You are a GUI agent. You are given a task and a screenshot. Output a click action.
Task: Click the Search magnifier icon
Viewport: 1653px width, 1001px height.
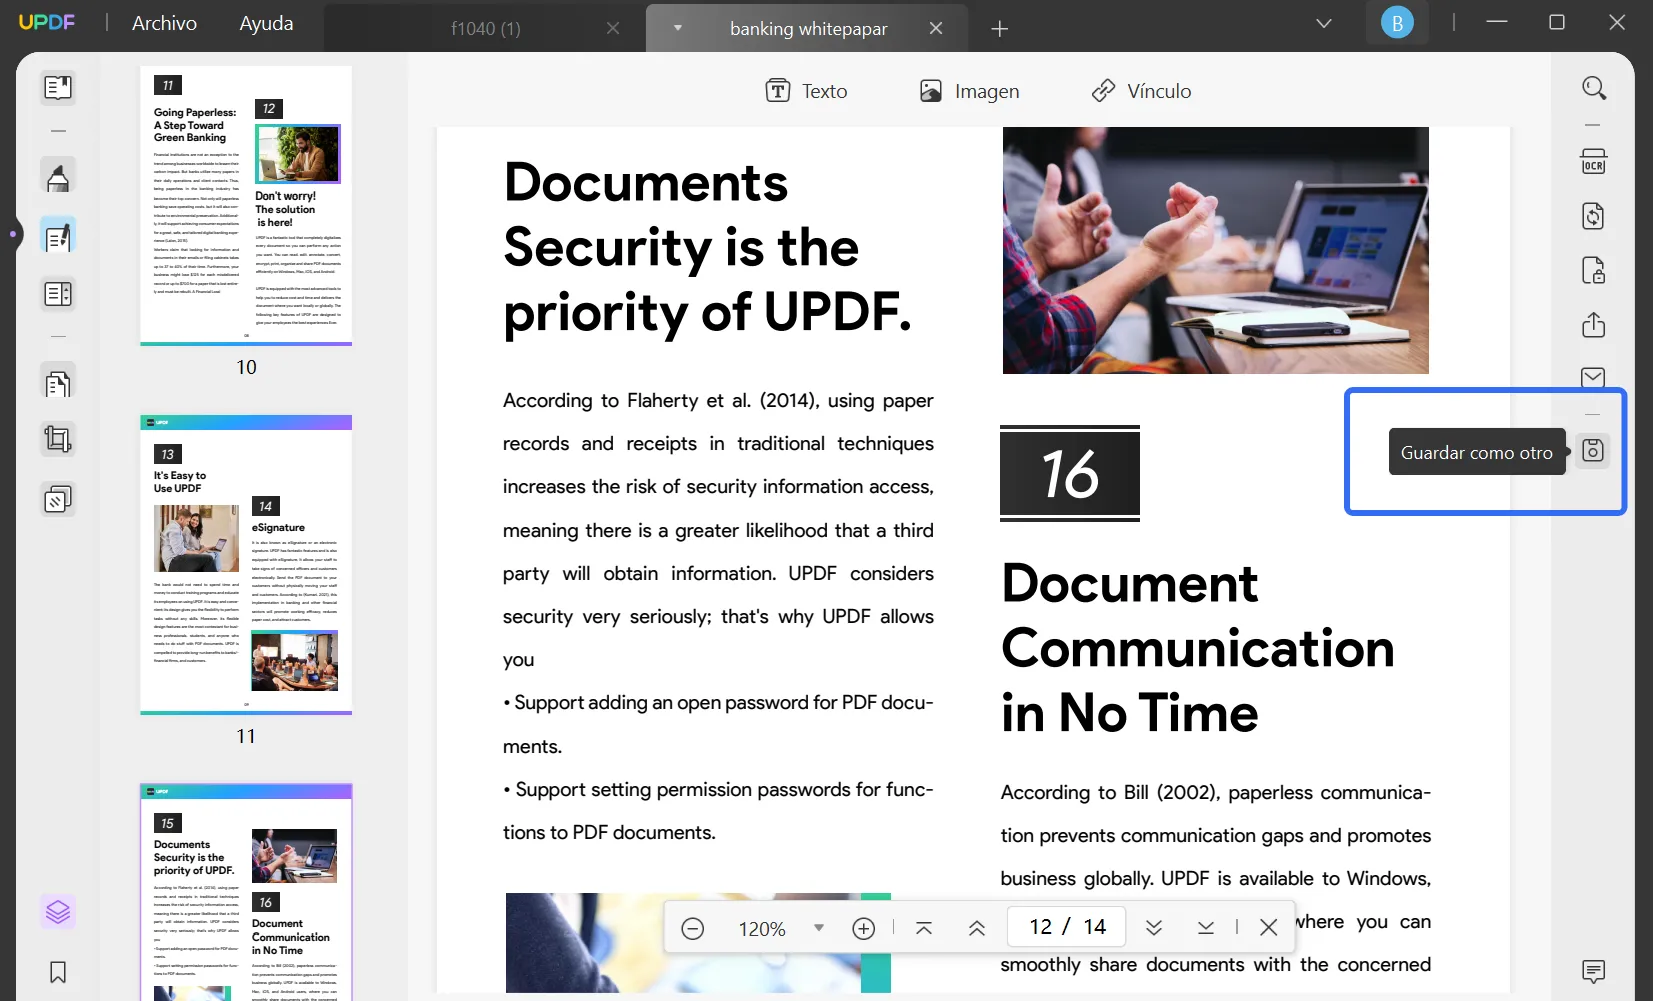pos(1594,88)
